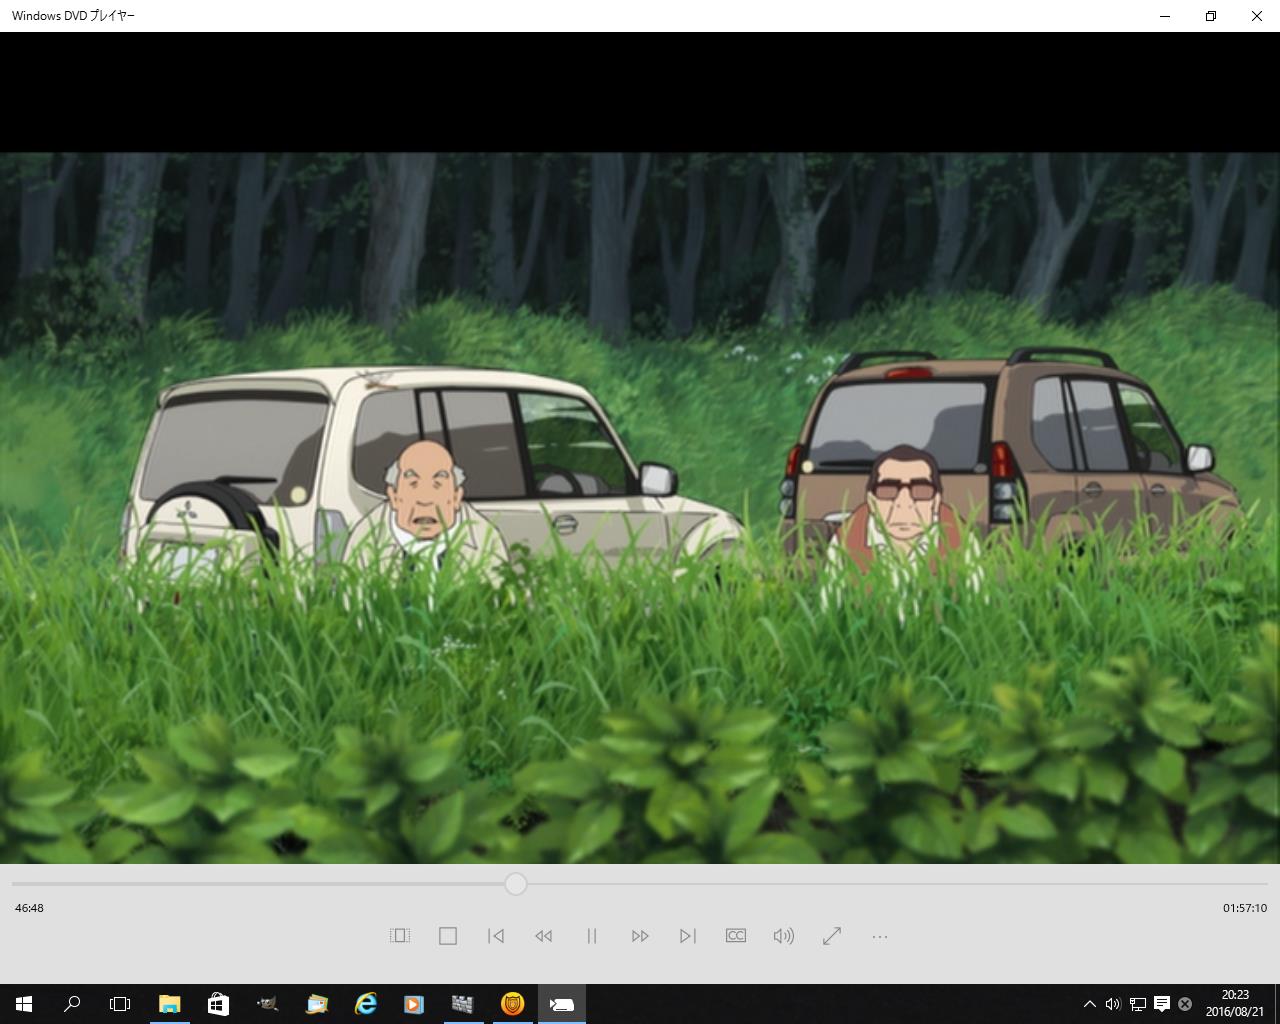Toggle closed captions (CC)
The height and width of the screenshot is (1024, 1280).
coord(736,936)
